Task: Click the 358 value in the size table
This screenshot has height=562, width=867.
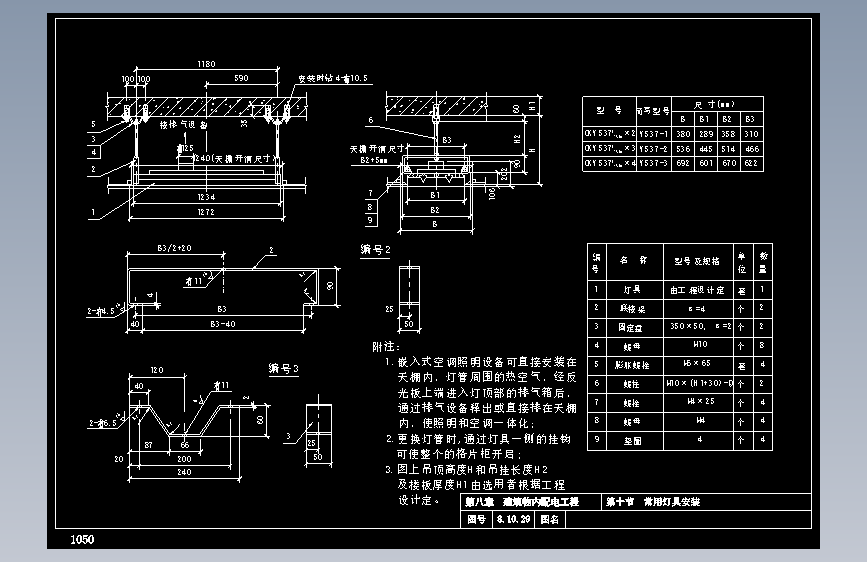Action: [728, 134]
